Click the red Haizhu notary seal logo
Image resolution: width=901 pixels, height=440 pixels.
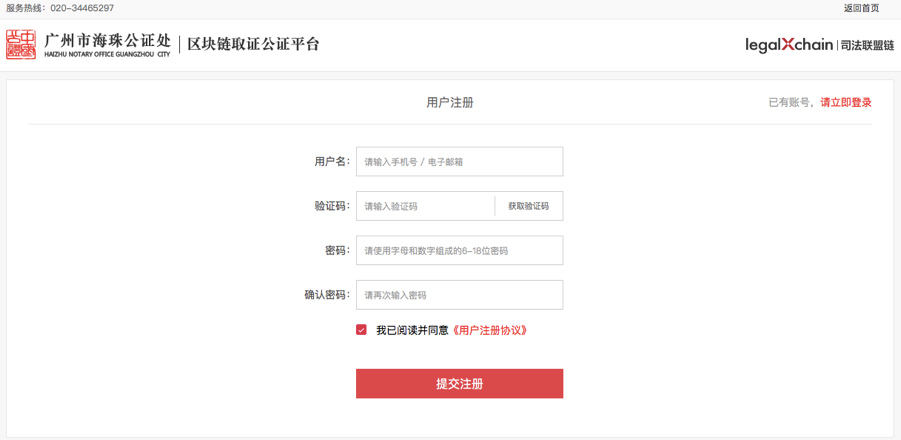tap(21, 44)
